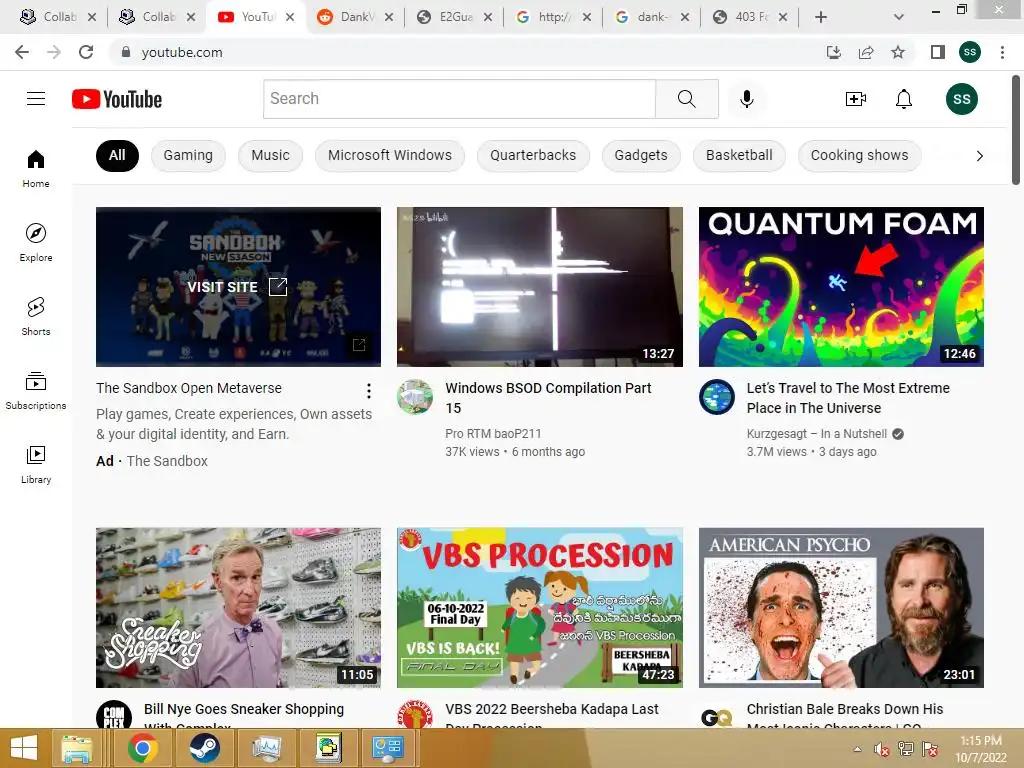
Task: Open the Pro RTM baoP211 channel avatar
Action: click(x=415, y=397)
